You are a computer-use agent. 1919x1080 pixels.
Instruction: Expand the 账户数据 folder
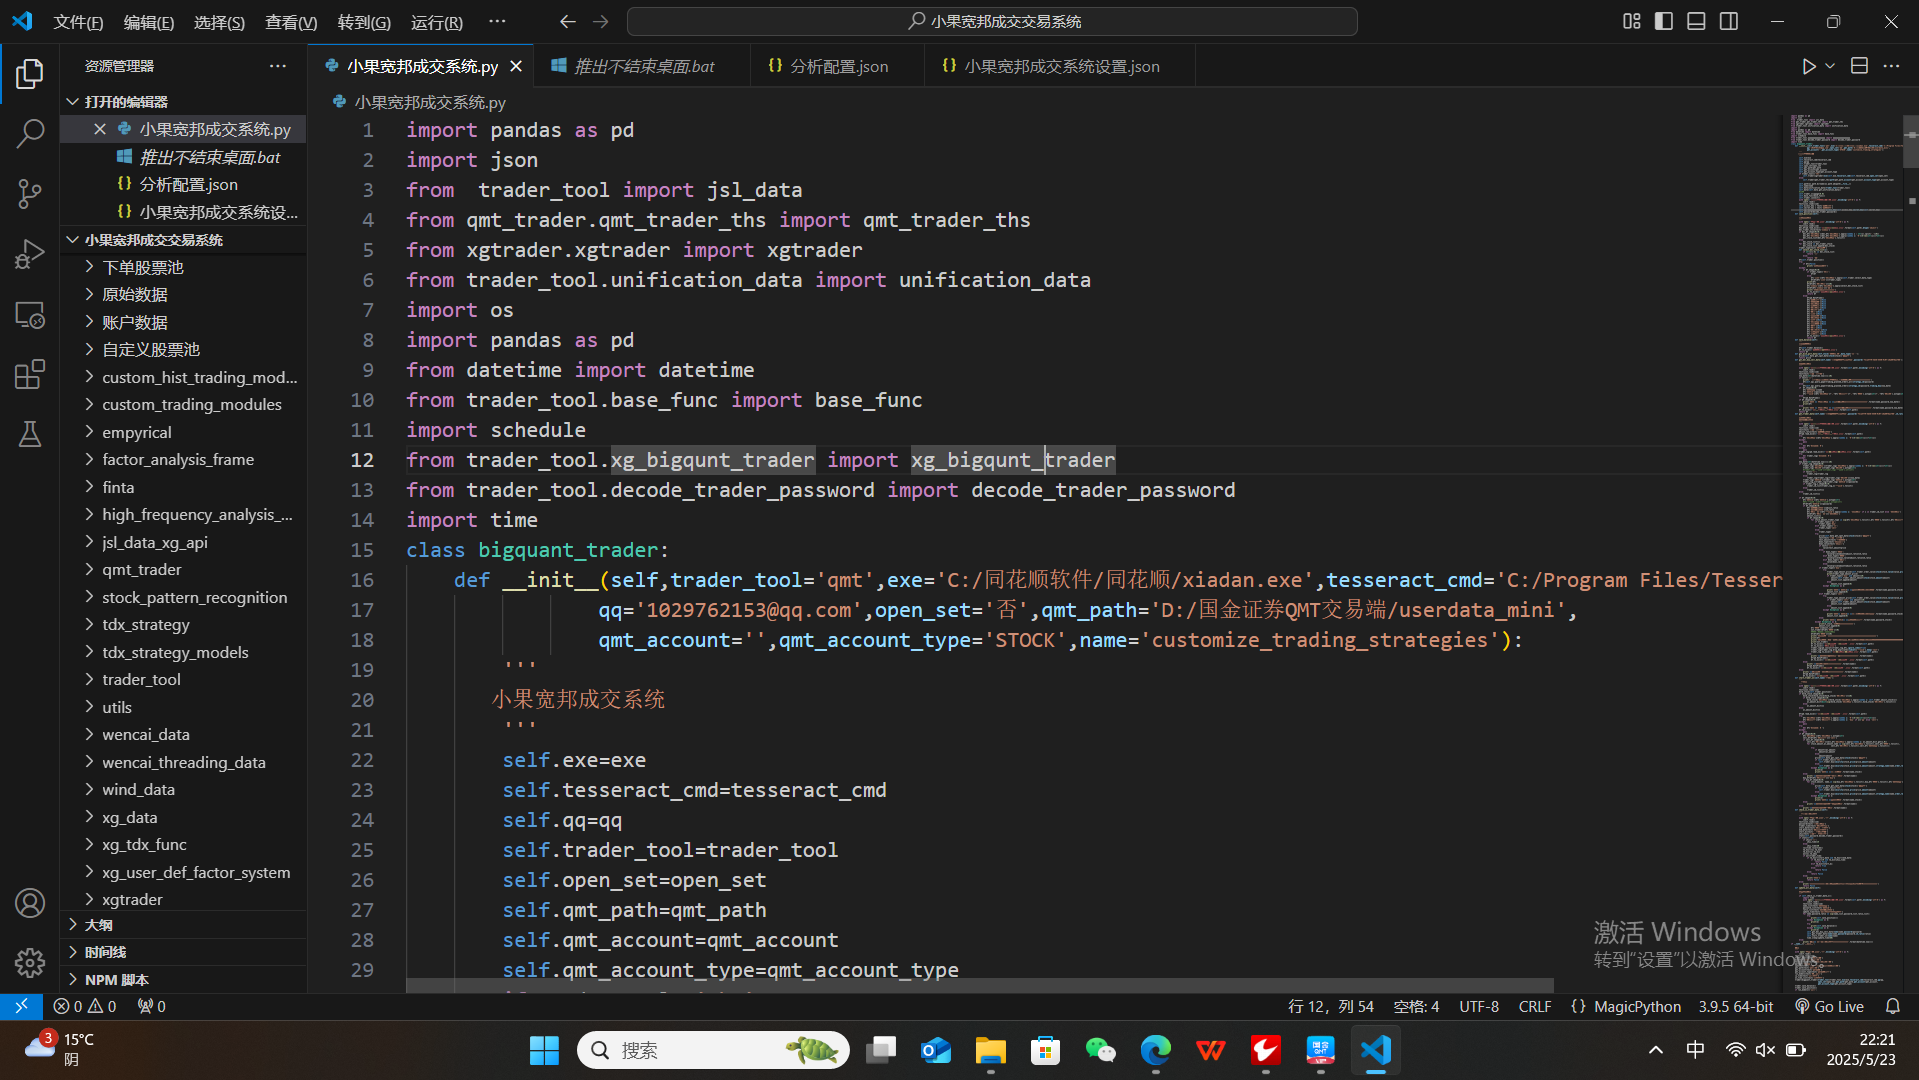183,322
